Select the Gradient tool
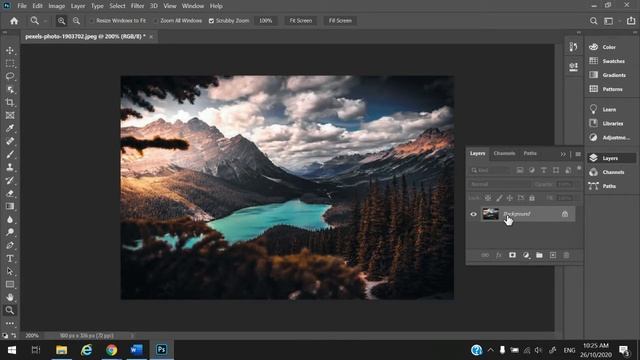Screen dimensions: 640x360 [10, 206]
